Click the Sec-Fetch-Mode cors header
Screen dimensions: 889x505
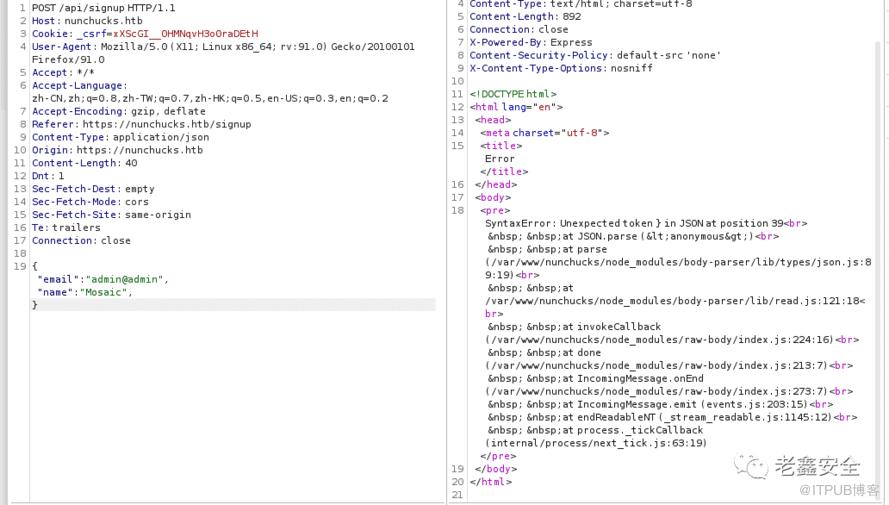click(x=90, y=202)
